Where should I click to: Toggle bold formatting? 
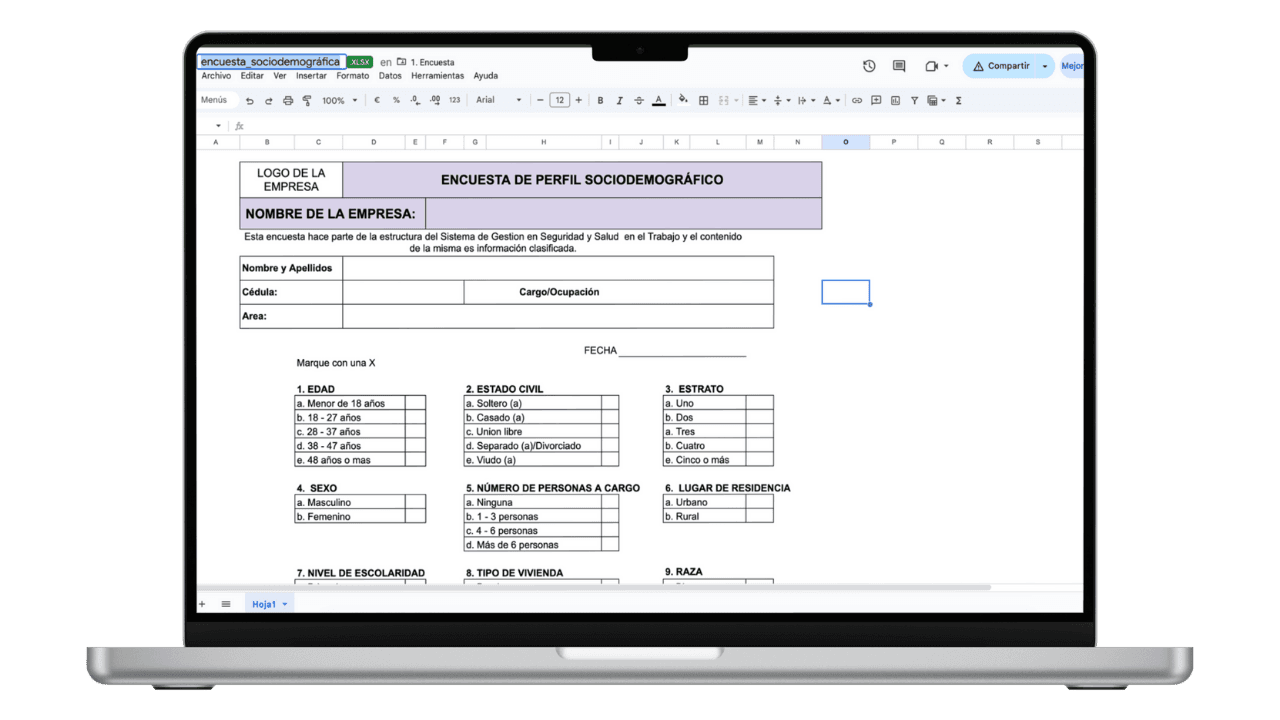(600, 100)
